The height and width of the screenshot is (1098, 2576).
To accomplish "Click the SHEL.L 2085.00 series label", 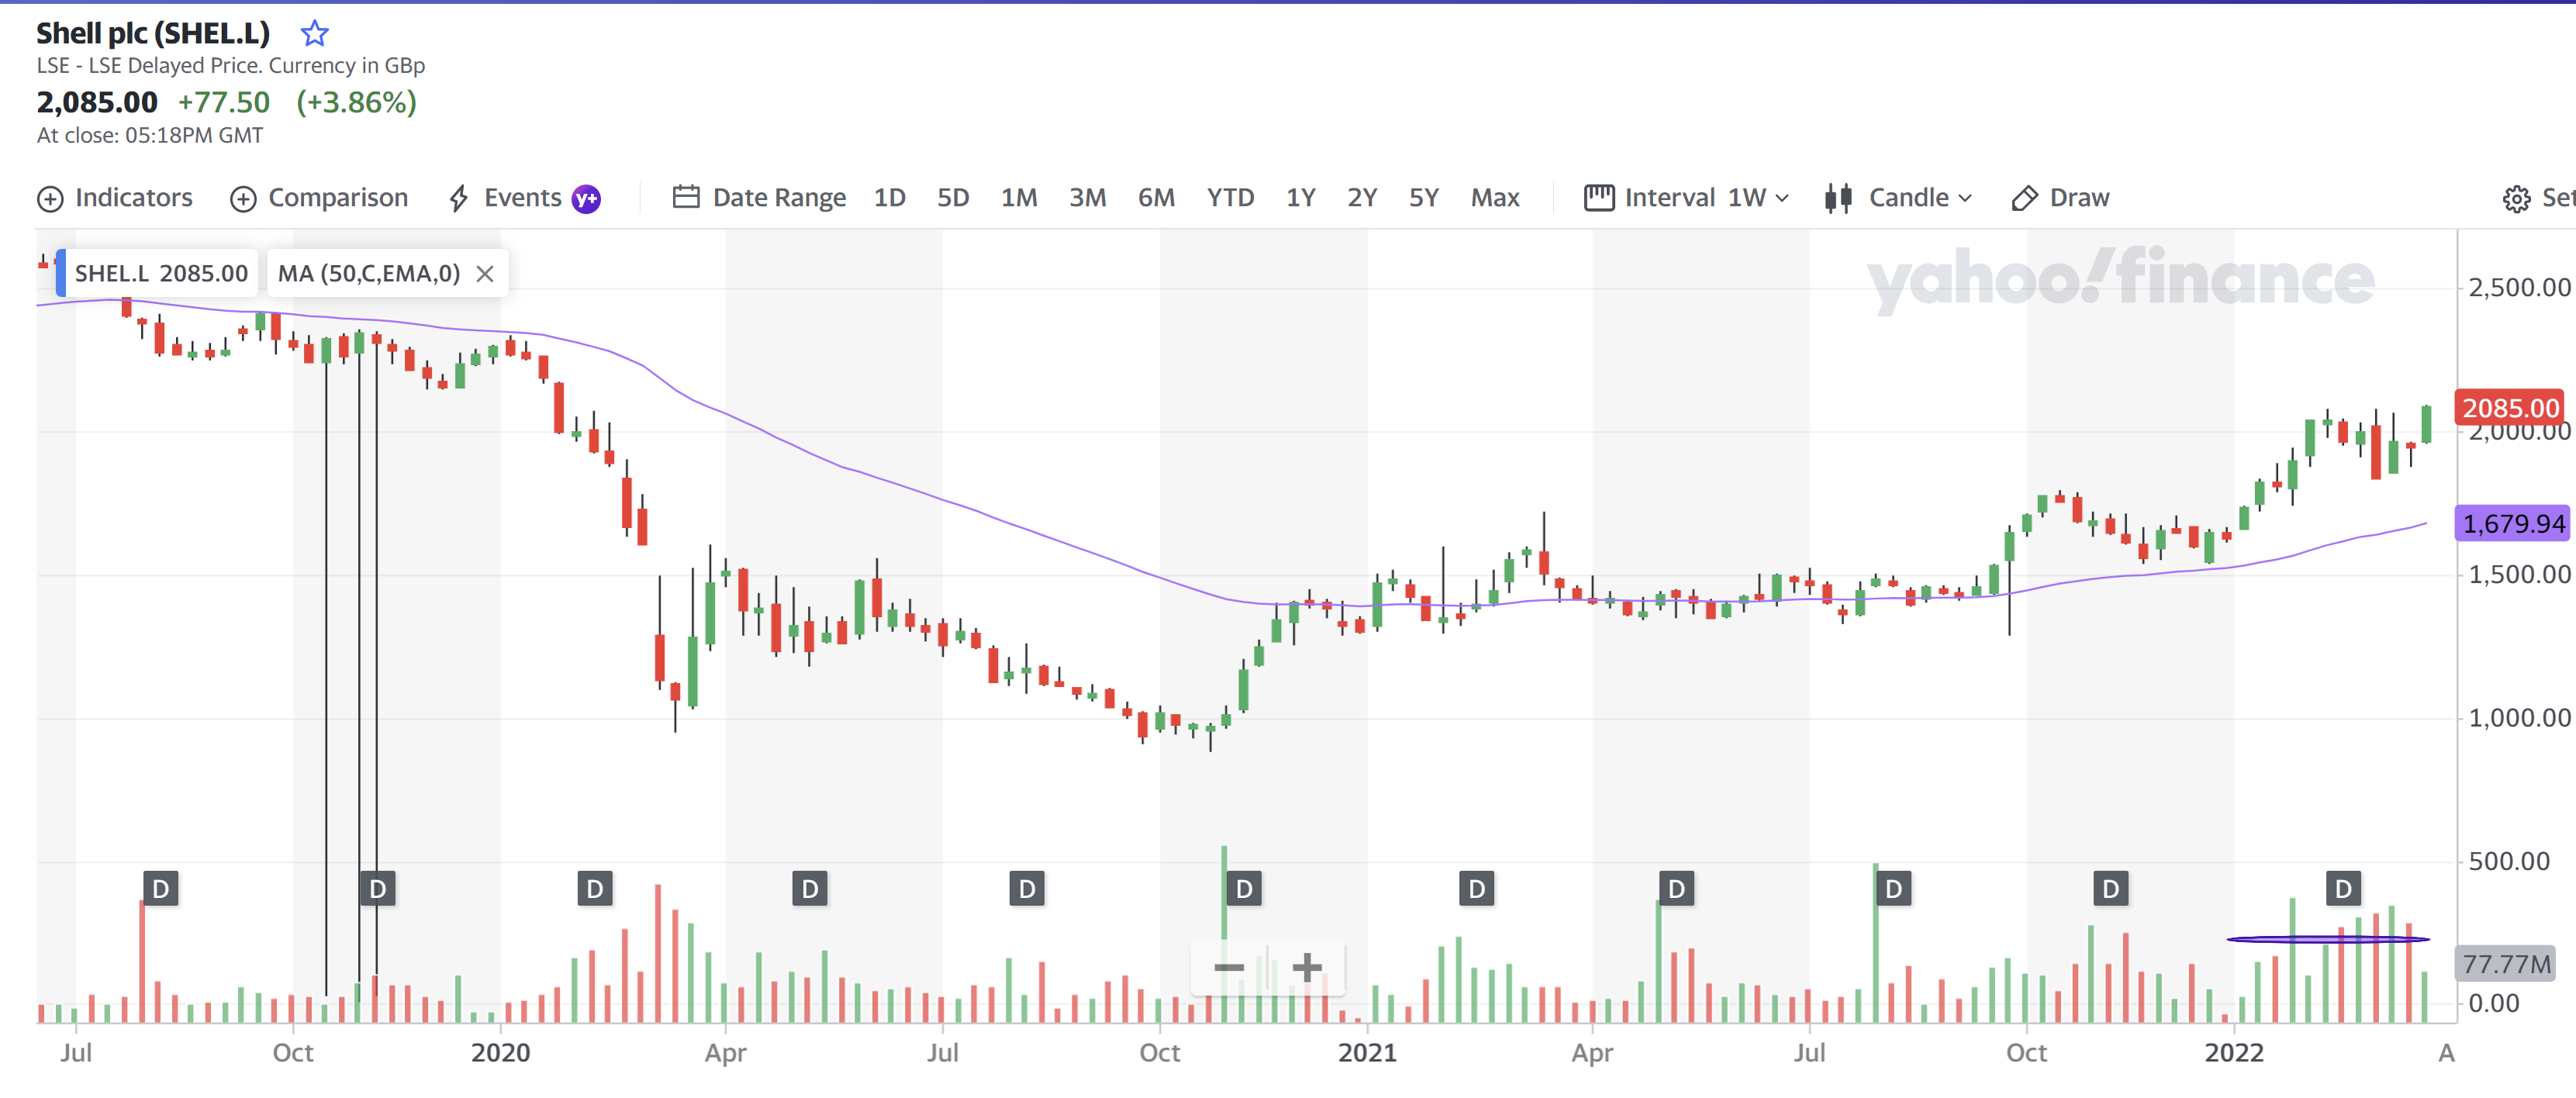I will coord(161,274).
